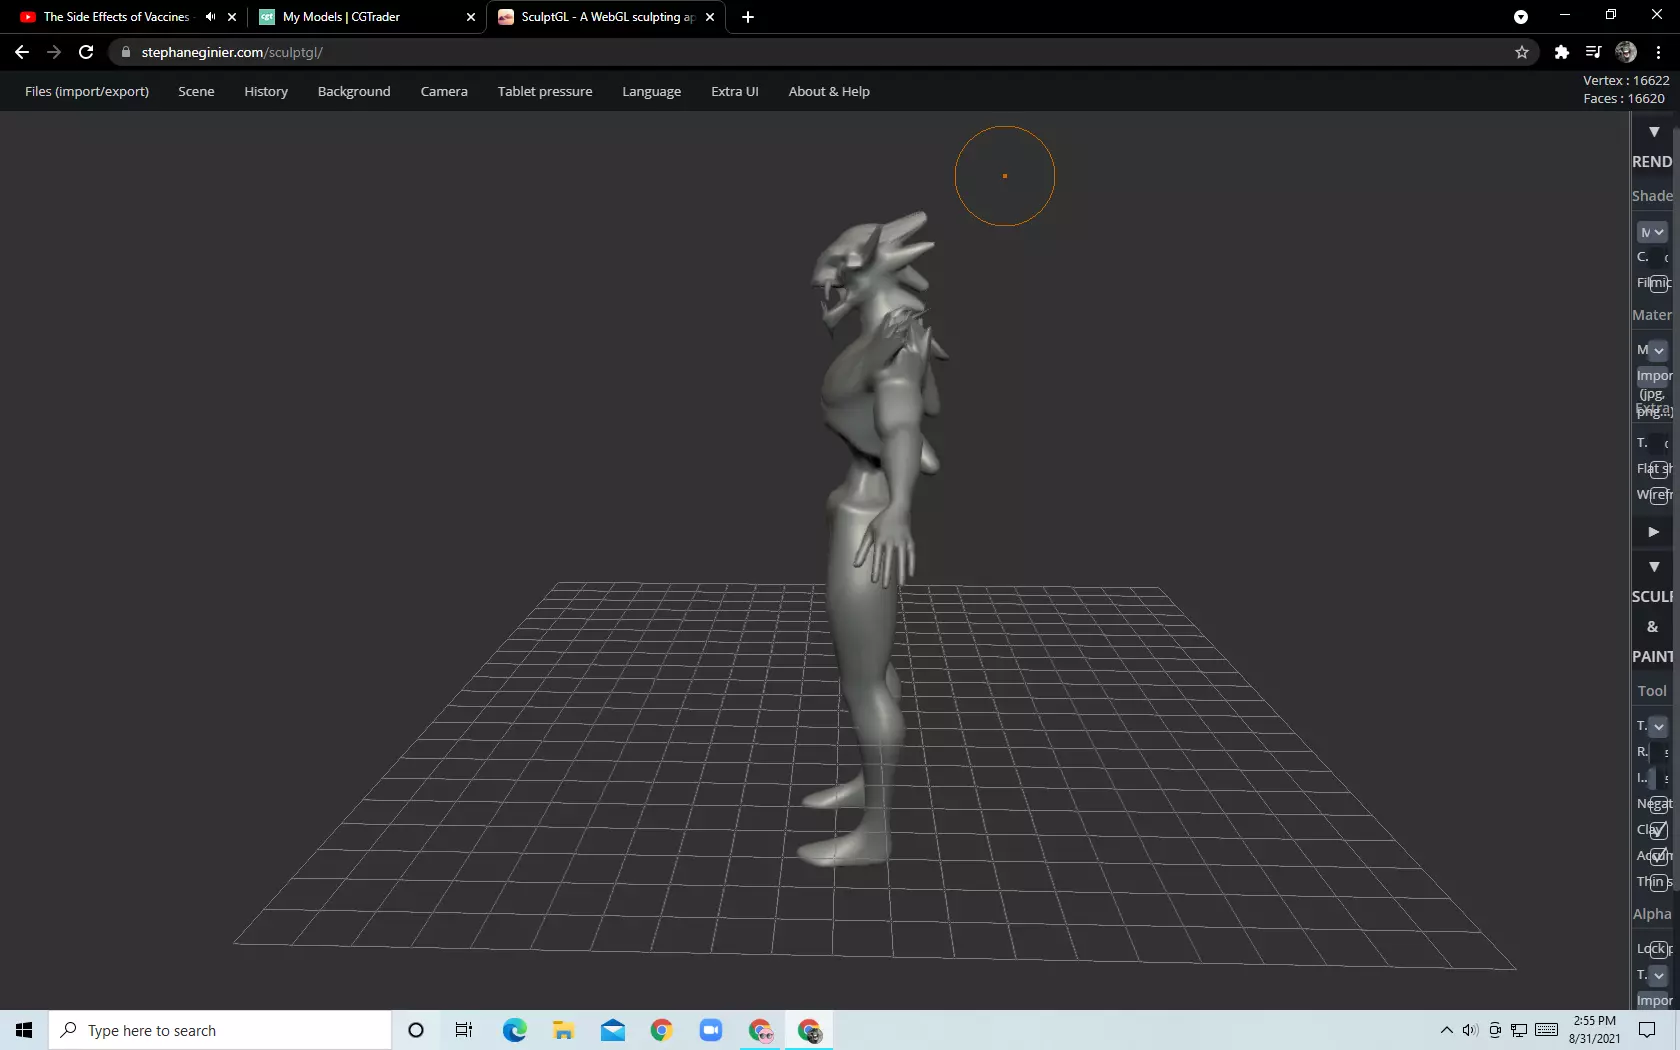
Task: Open the touch keyboard tray icon
Action: 1546,1030
